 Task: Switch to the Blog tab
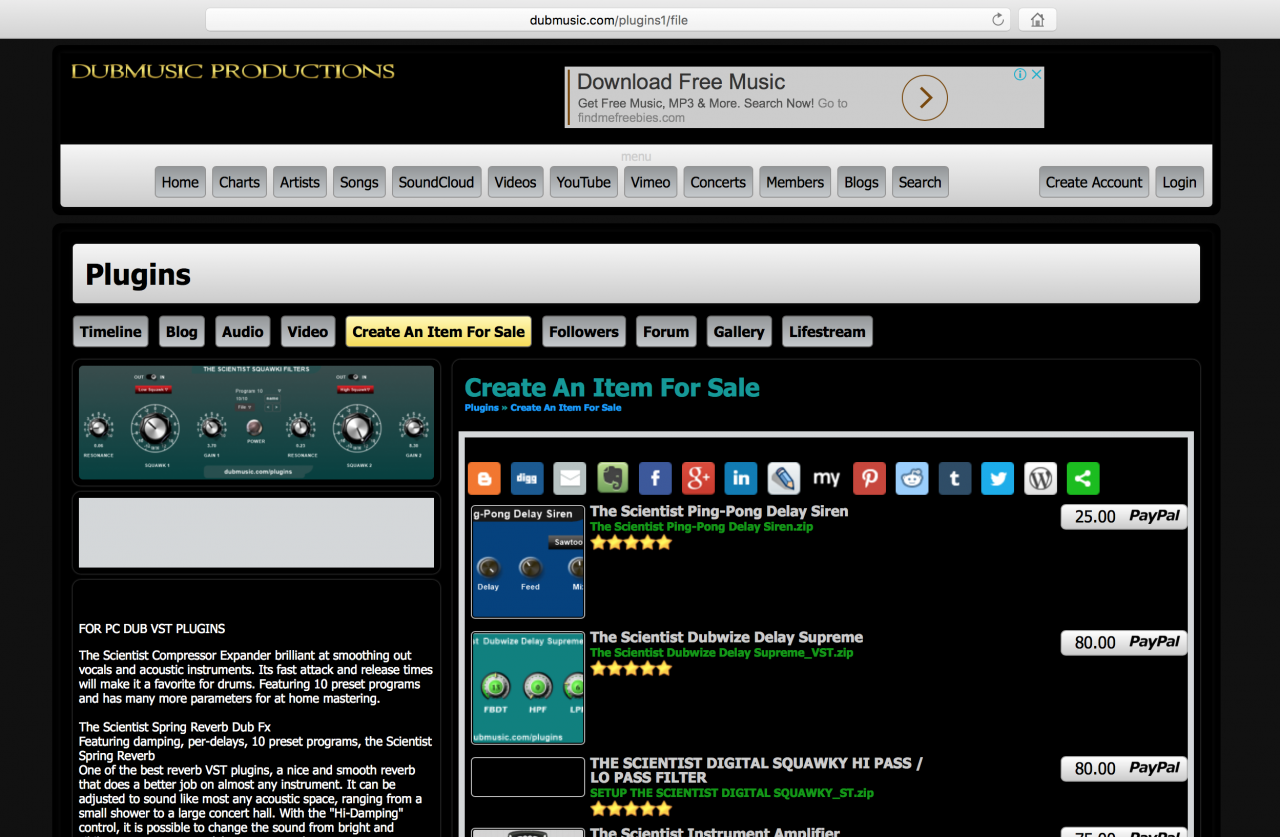pos(182,332)
